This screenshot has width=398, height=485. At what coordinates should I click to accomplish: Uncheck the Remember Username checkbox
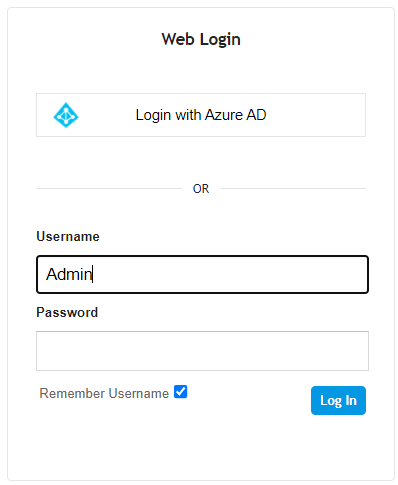pos(181,392)
